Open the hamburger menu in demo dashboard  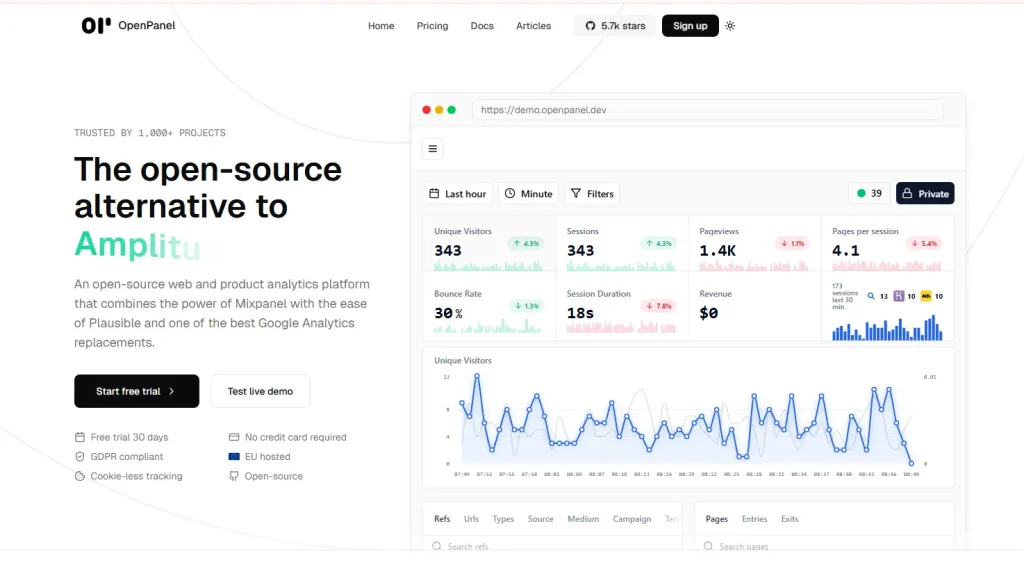[x=432, y=149]
